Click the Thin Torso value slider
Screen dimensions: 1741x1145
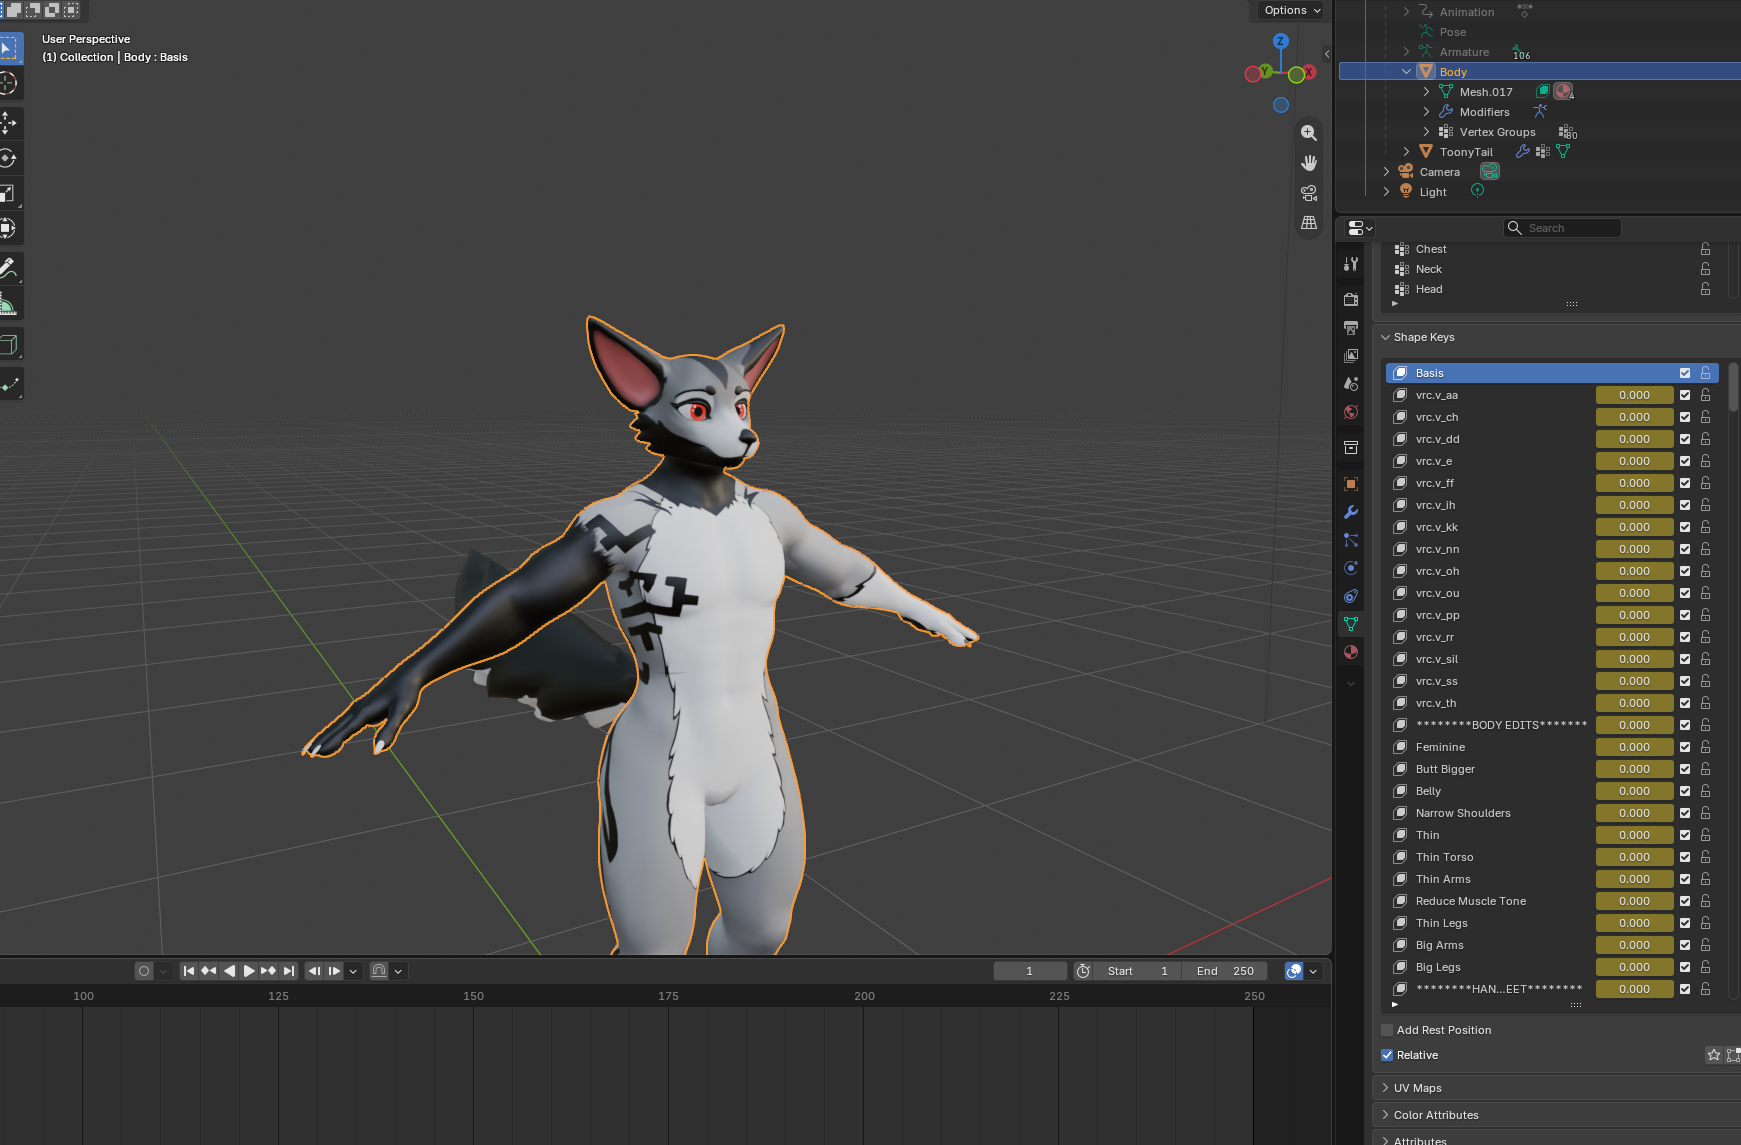tap(1634, 857)
